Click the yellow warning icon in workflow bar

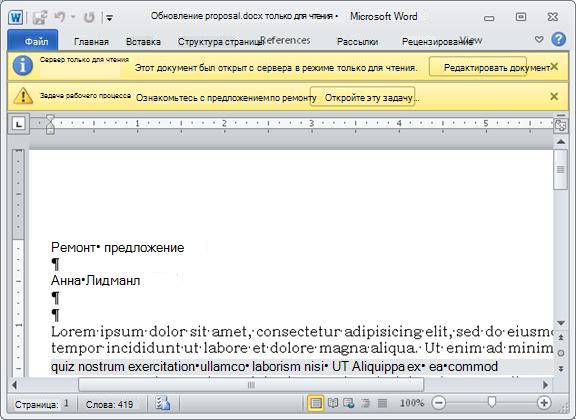pos(23,96)
